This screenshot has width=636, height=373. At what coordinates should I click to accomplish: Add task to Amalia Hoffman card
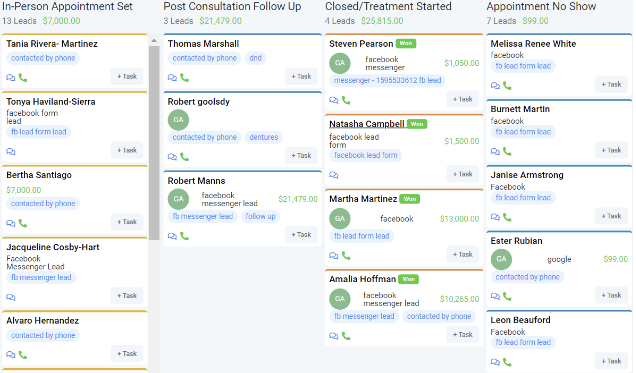[463, 334]
